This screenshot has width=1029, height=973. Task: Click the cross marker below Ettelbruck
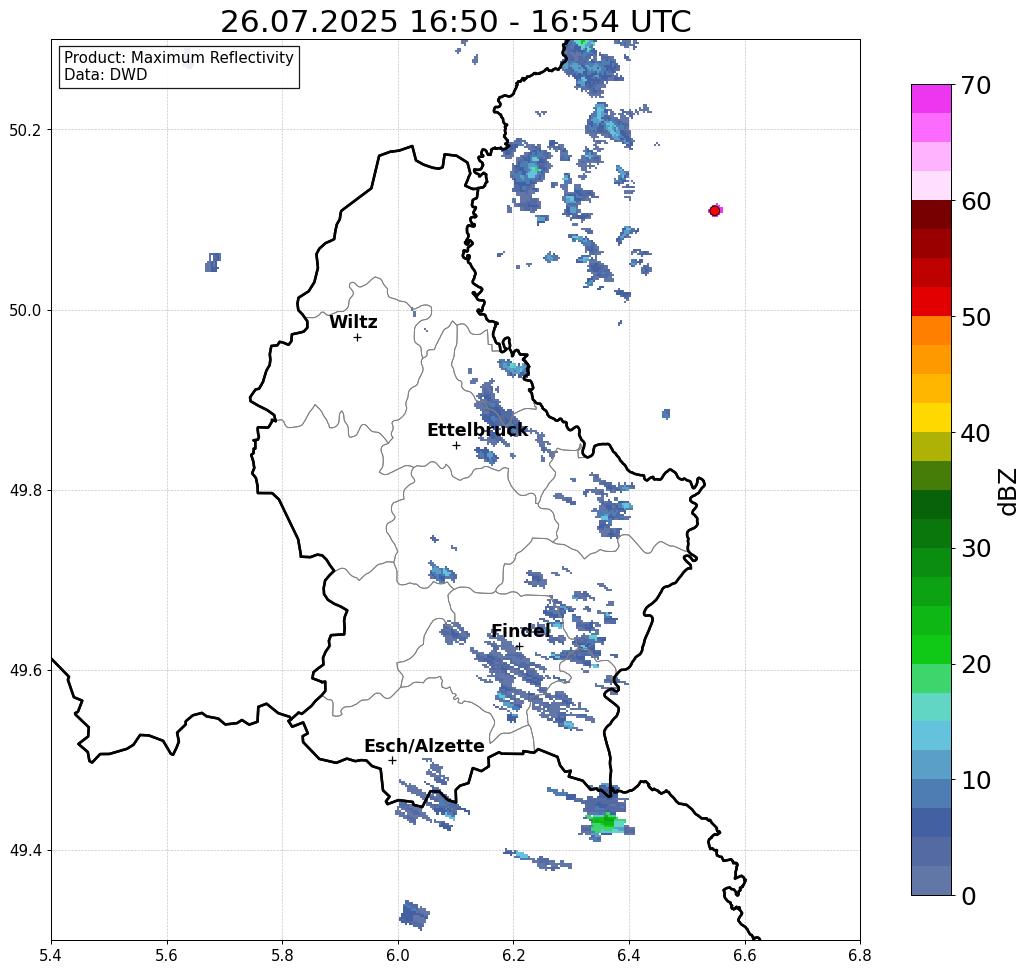coord(456,445)
